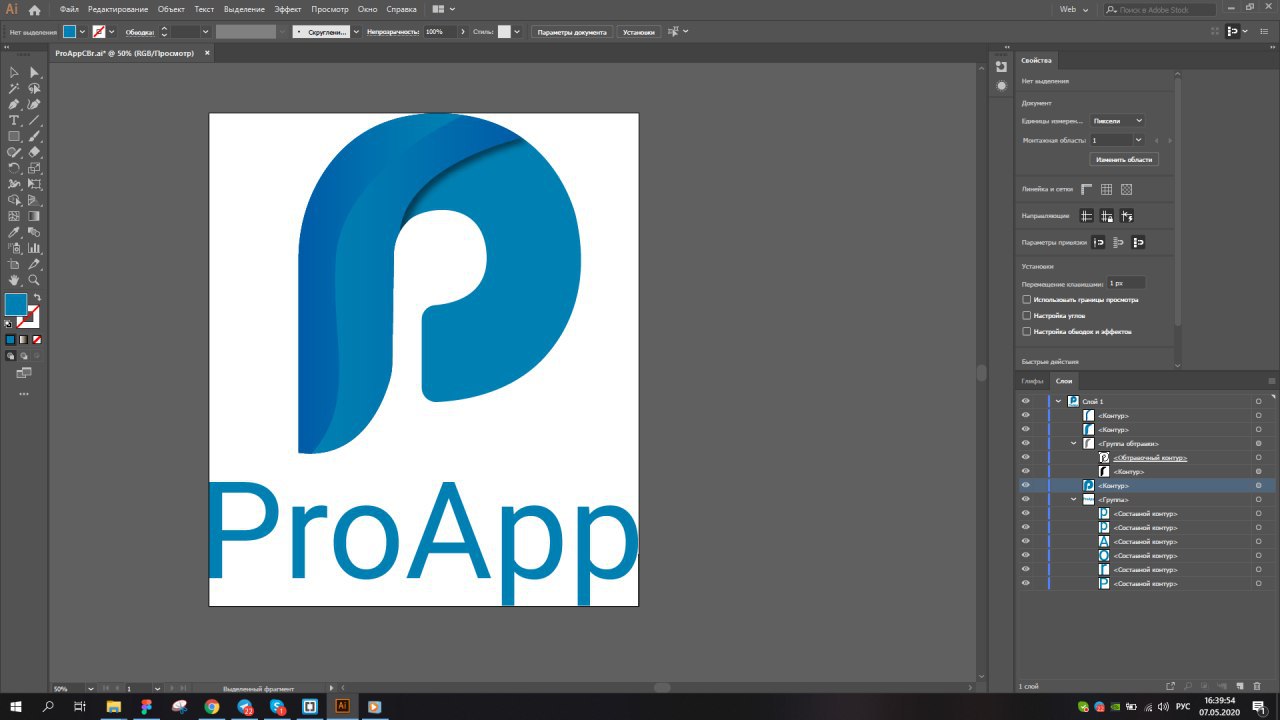Delete selection using Layers panel trash icon
Viewport: 1280px width, 720px height.
coord(1257,686)
